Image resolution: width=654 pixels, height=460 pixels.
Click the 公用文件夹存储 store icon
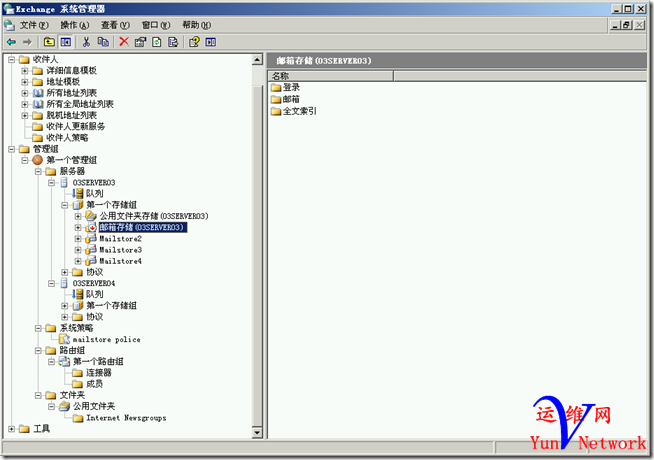(91, 216)
